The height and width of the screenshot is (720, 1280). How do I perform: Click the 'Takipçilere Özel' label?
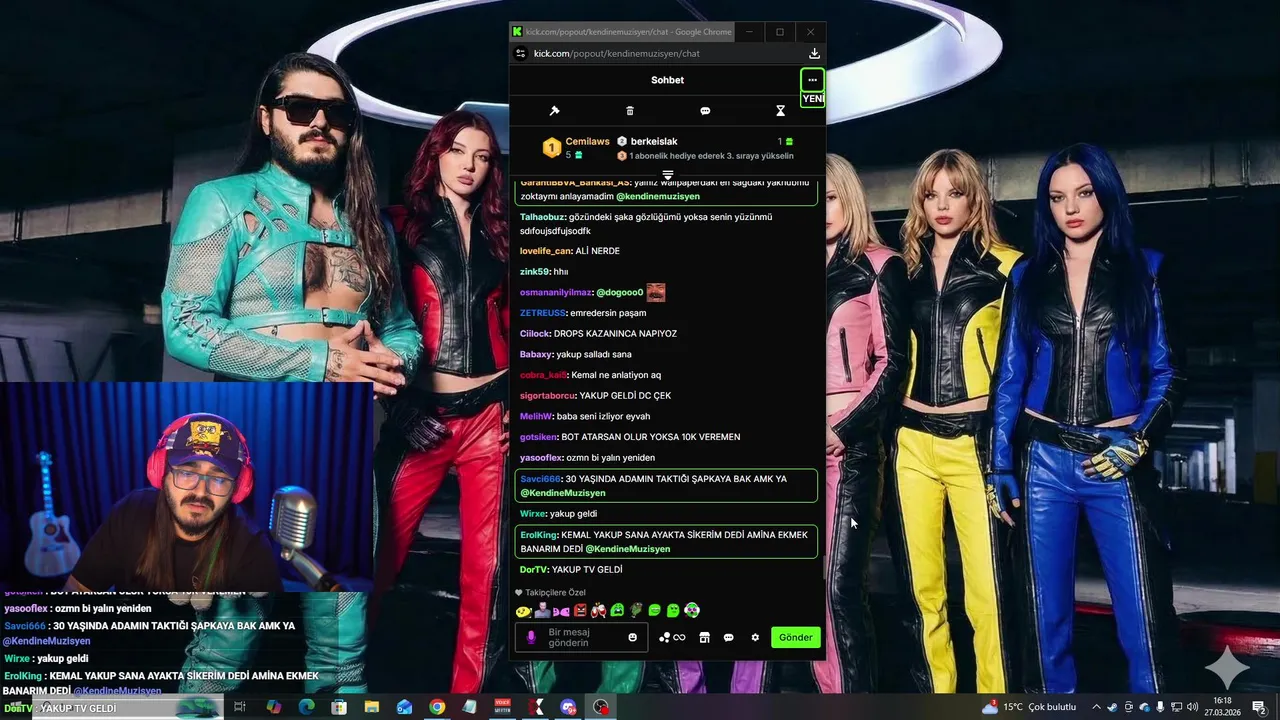(x=556, y=592)
